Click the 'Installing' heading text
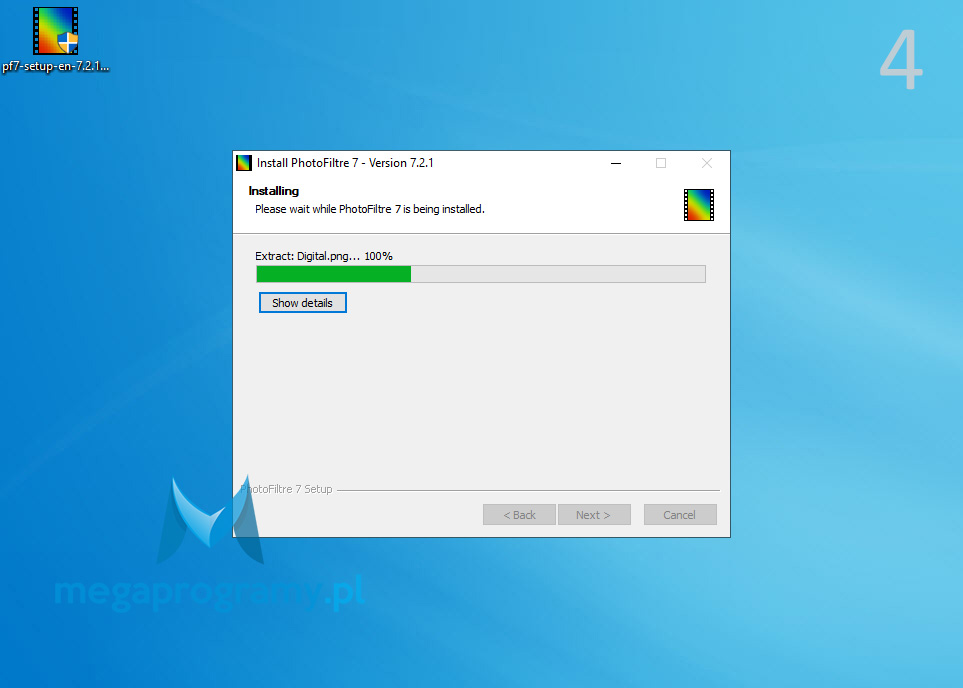 tap(273, 191)
